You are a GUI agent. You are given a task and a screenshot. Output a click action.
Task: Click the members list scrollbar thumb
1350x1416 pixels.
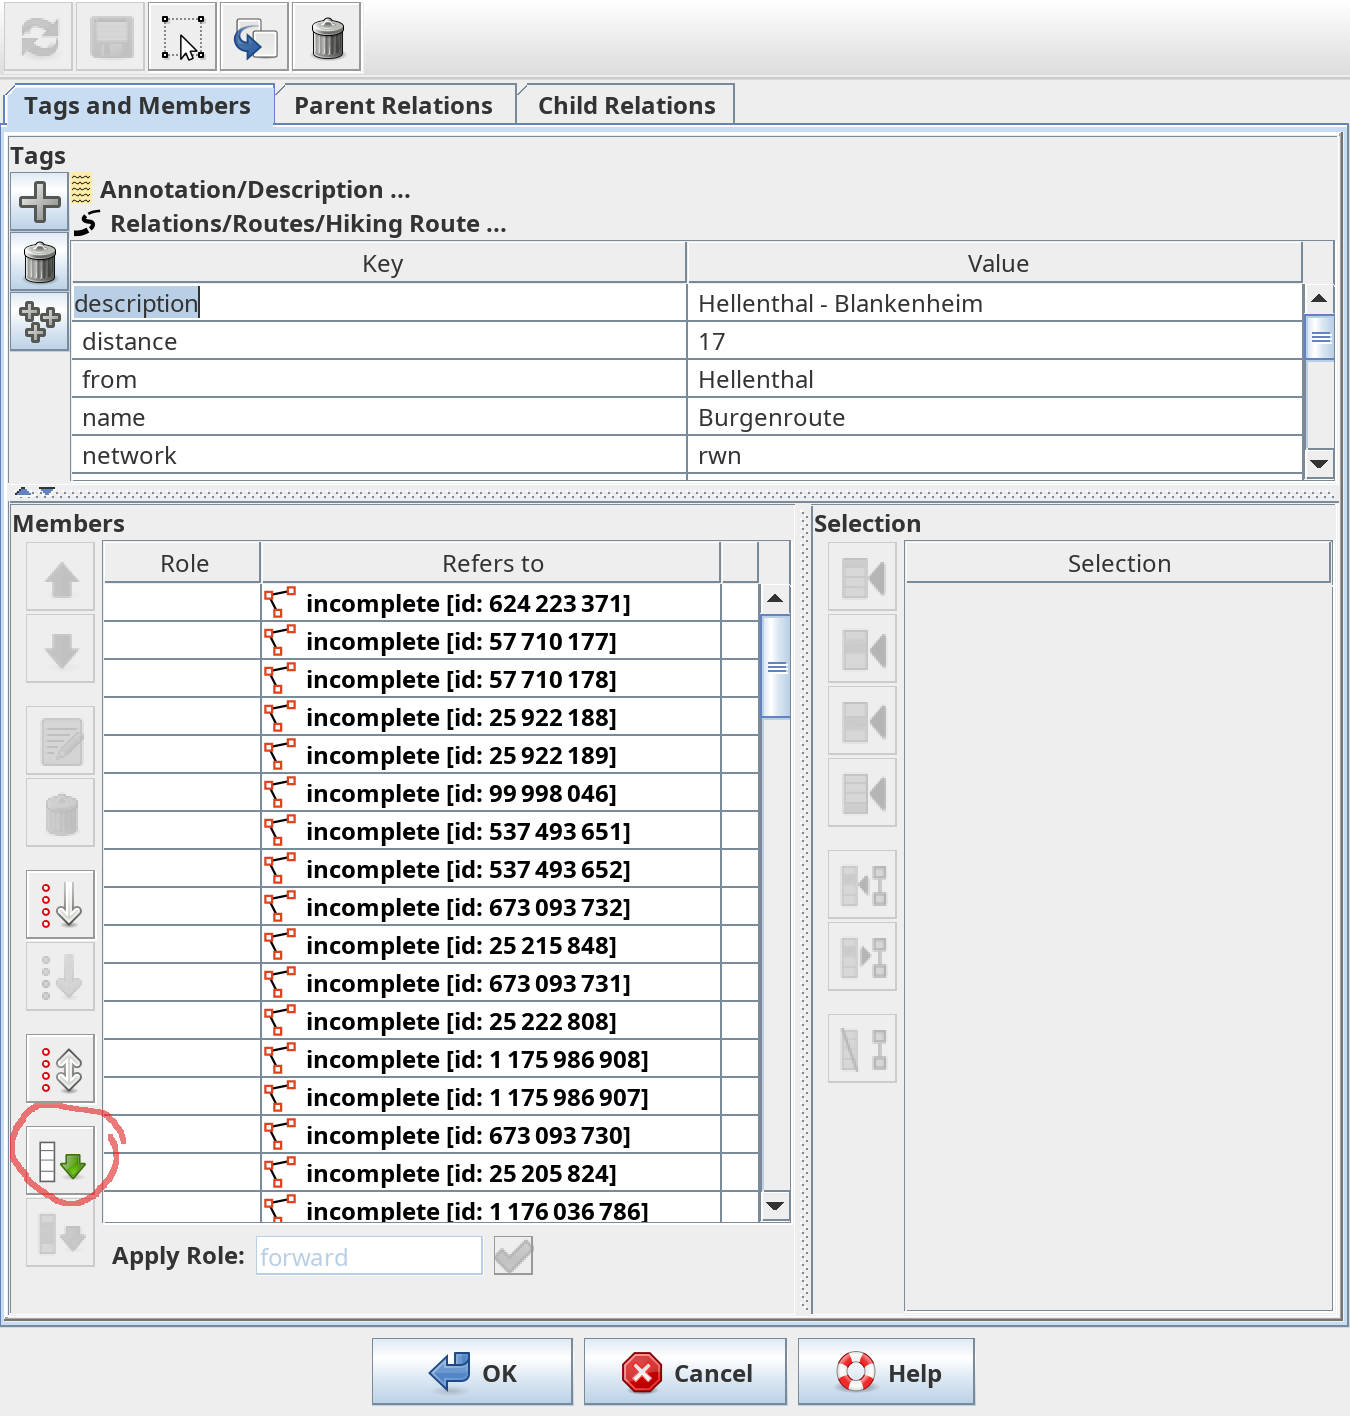(776, 667)
